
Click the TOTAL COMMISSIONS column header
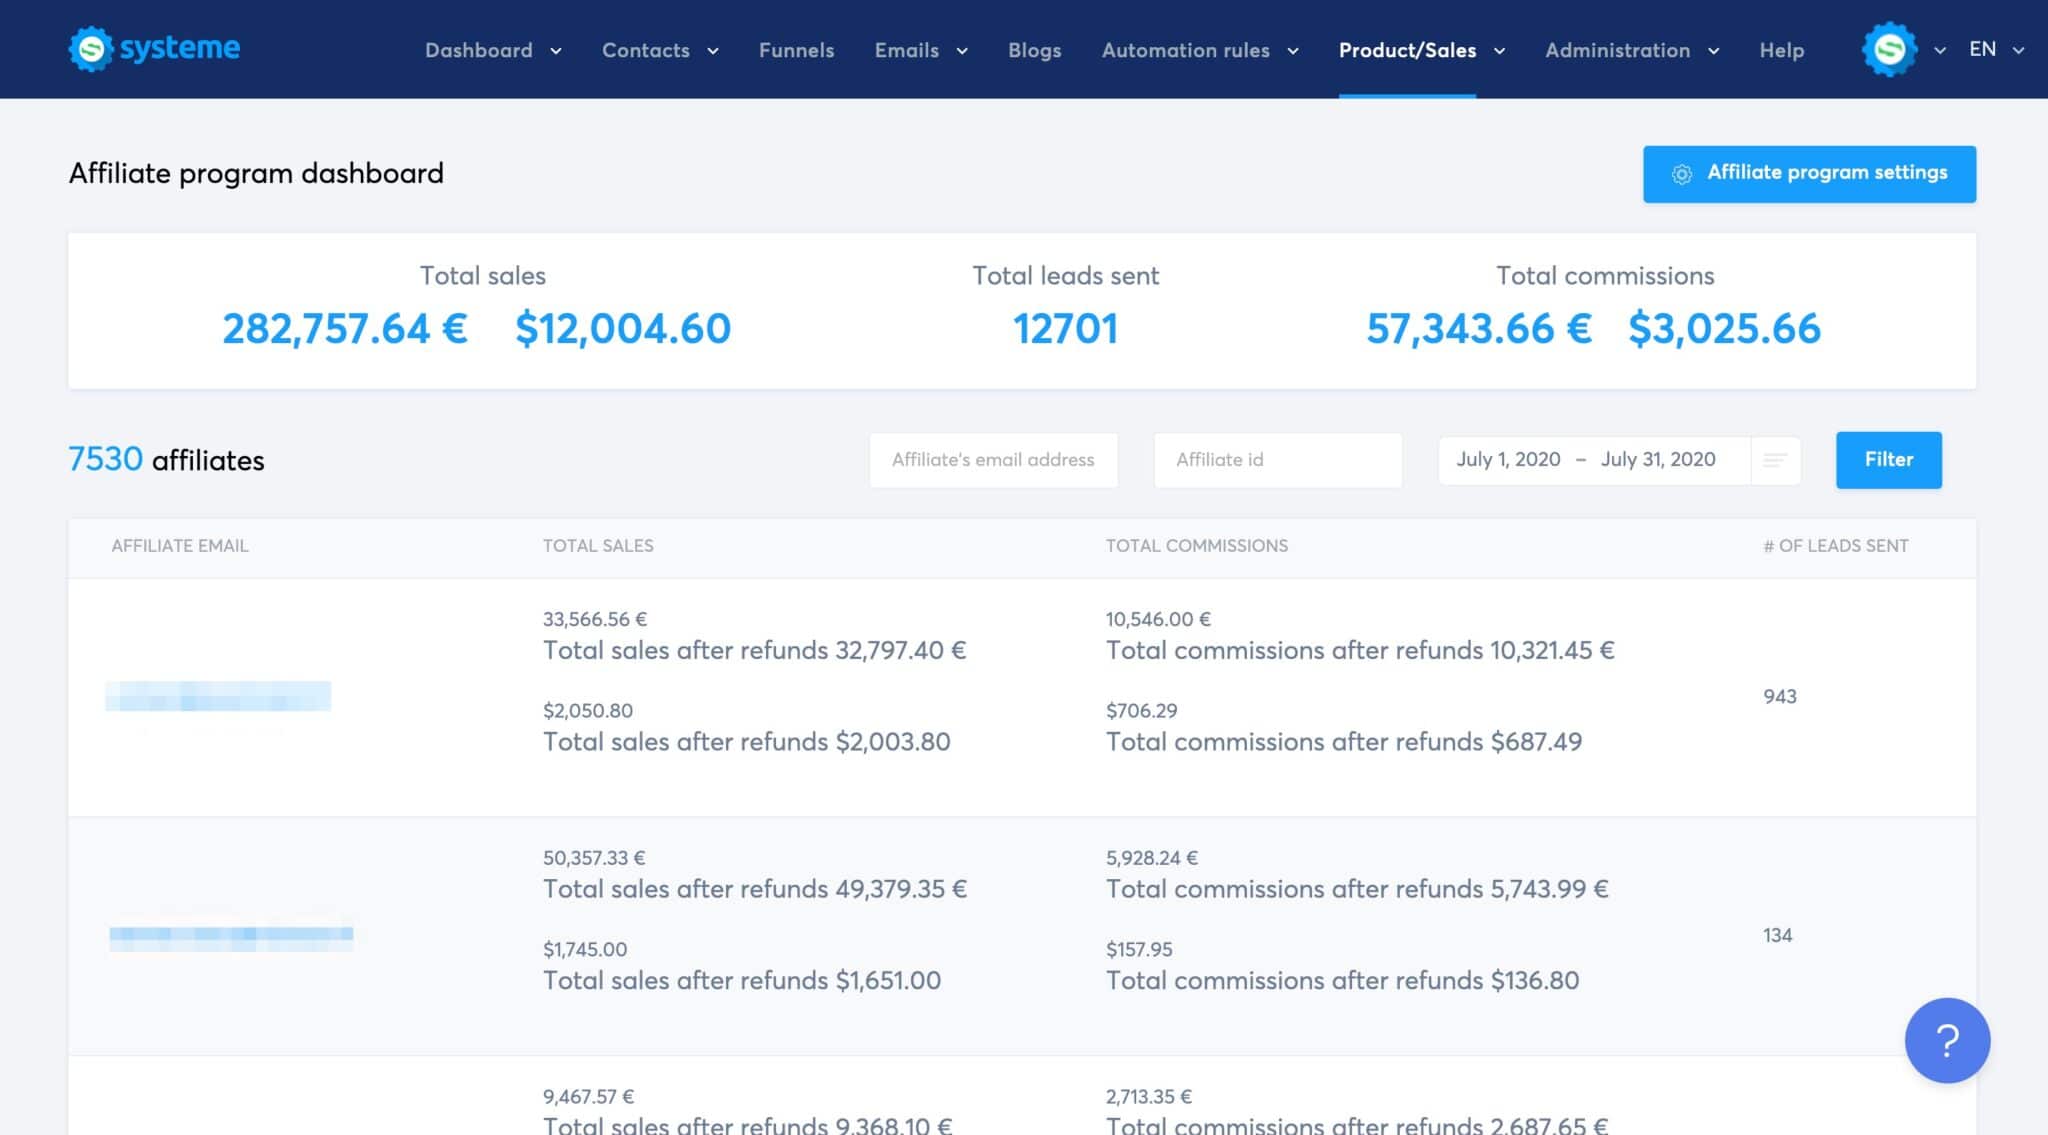tap(1196, 546)
